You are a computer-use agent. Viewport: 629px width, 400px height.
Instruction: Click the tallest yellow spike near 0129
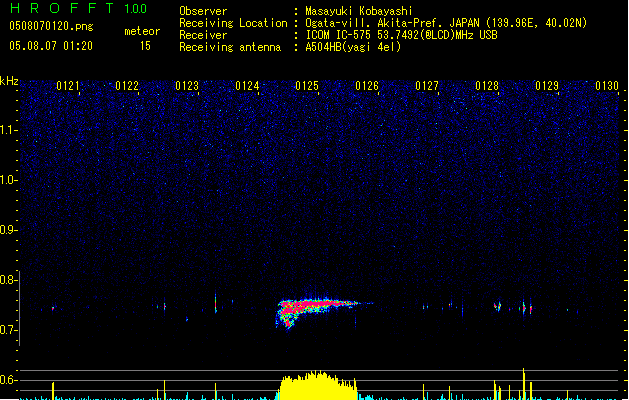523,384
